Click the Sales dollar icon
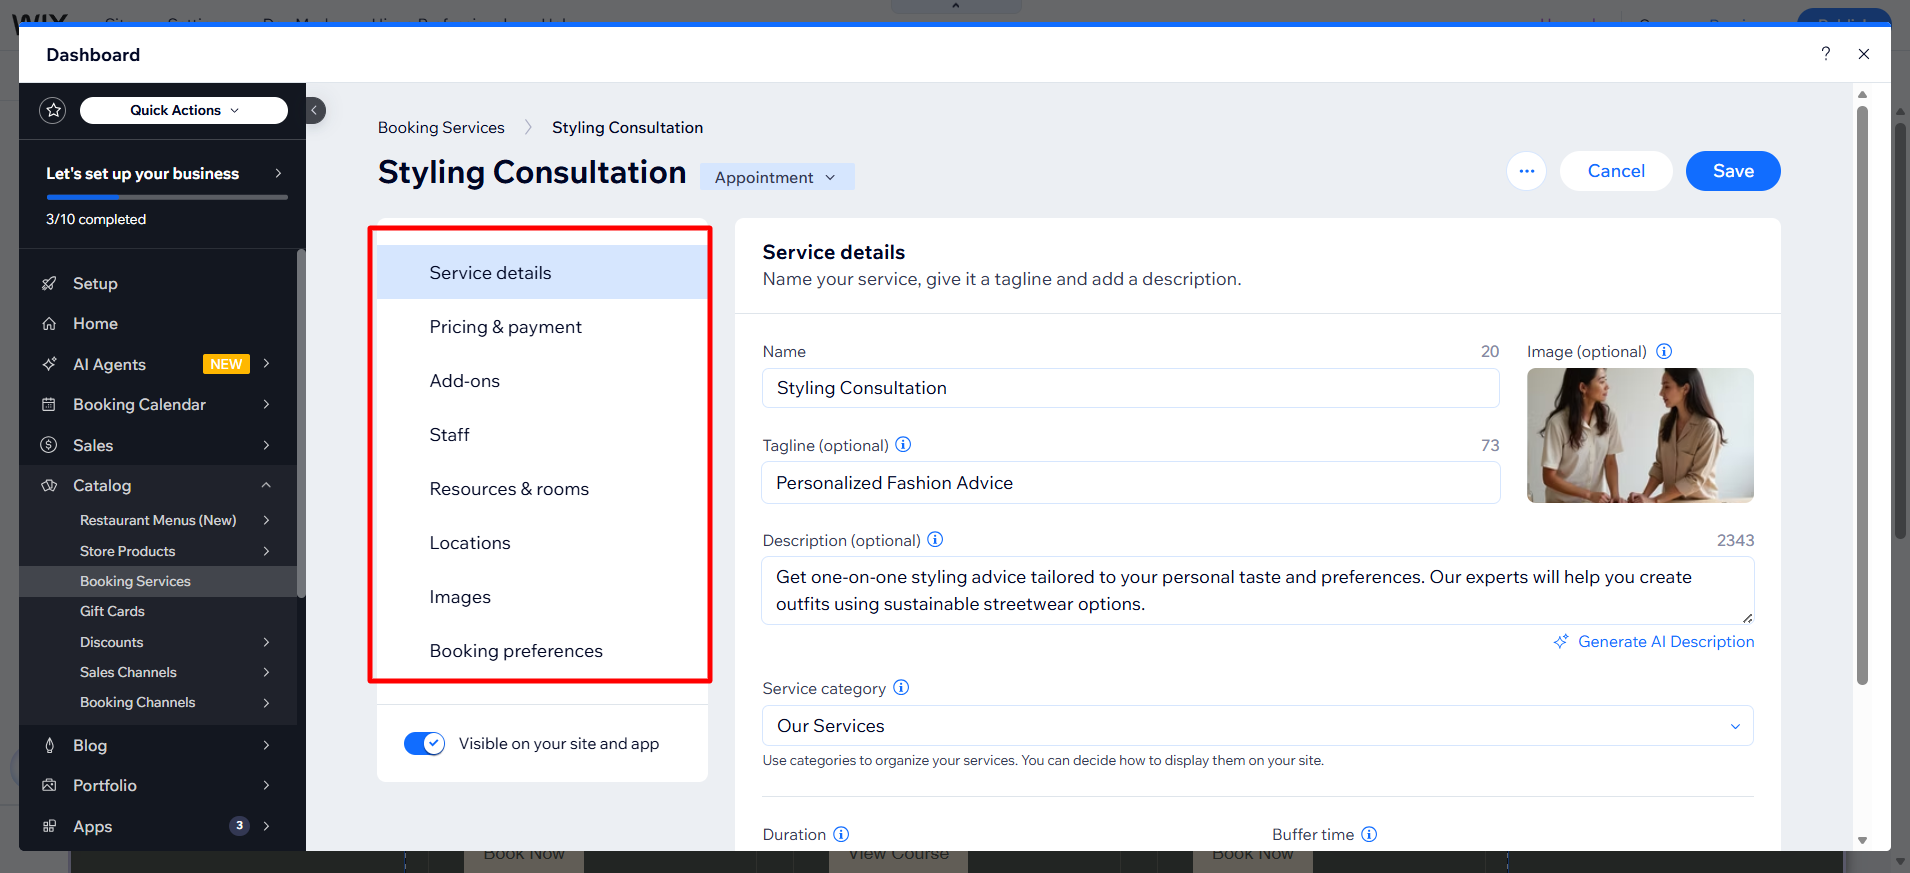1910x873 pixels. 49,445
